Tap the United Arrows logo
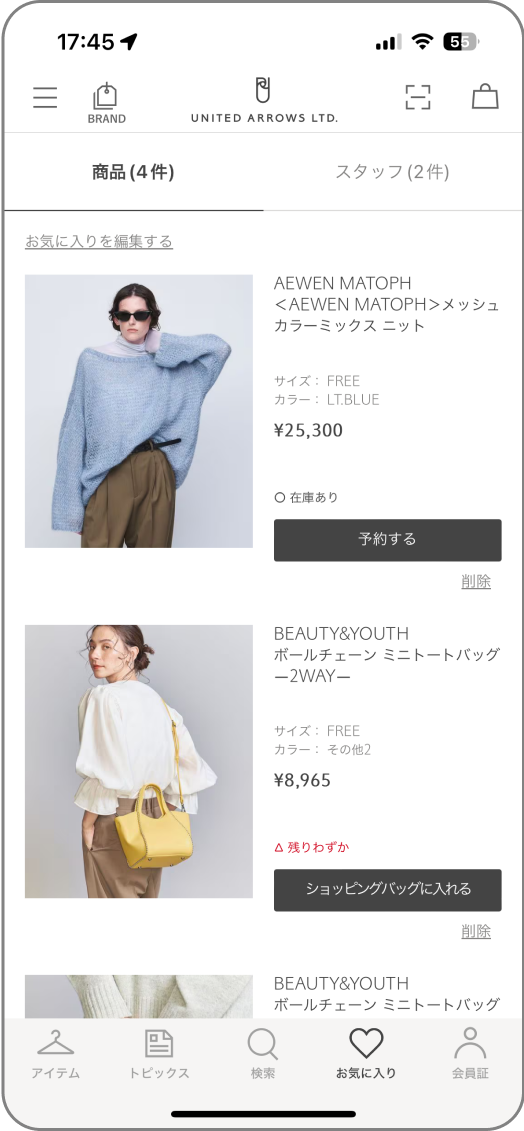 (x=264, y=101)
